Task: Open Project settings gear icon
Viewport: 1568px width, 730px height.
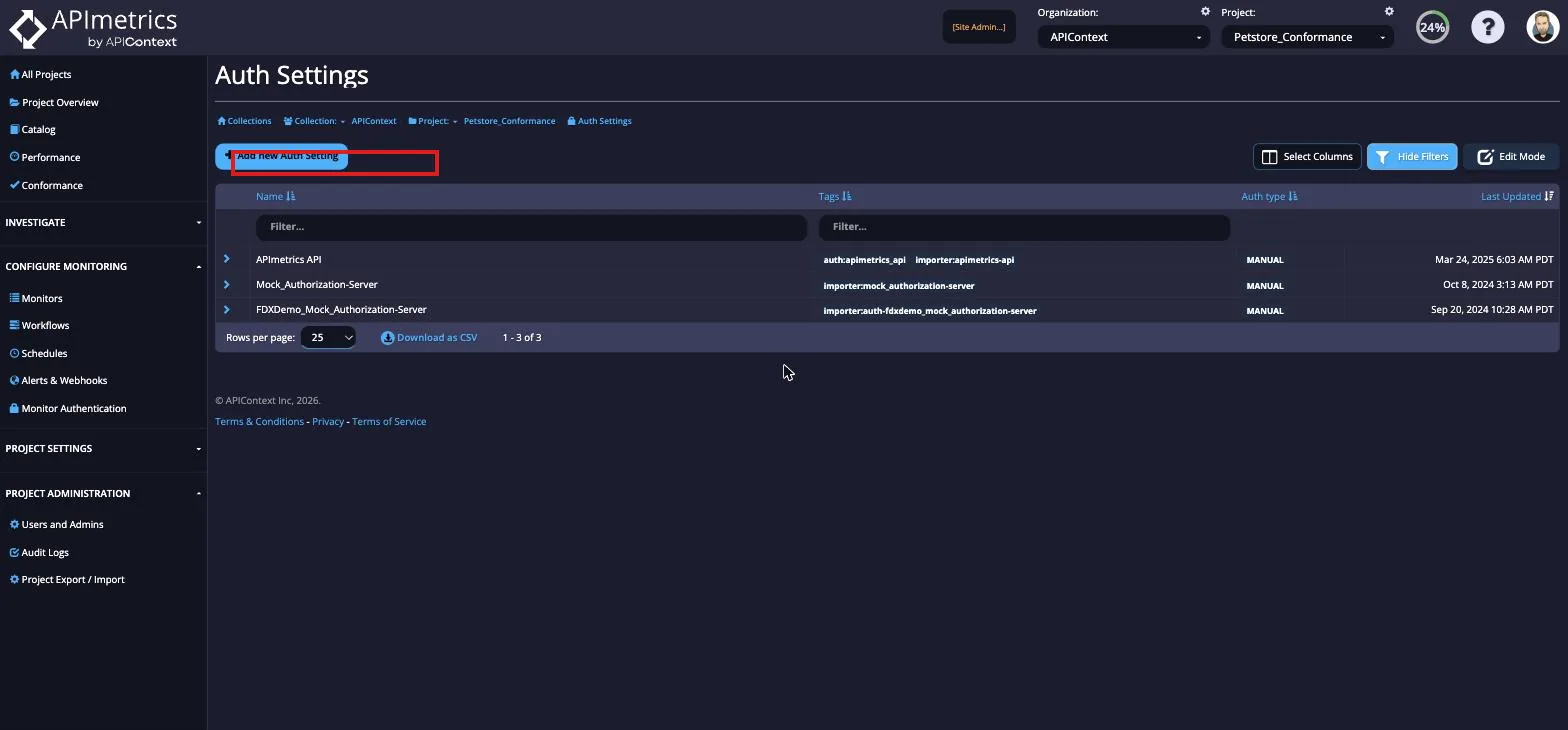Action: point(1389,12)
